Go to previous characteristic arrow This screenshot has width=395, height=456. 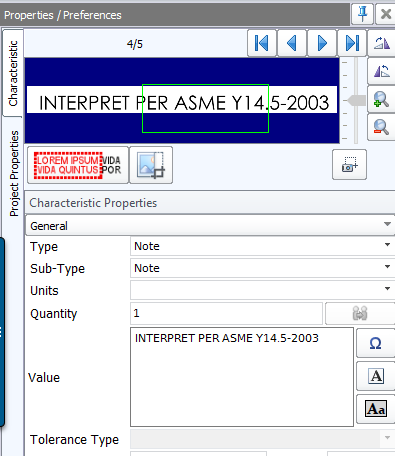point(292,43)
